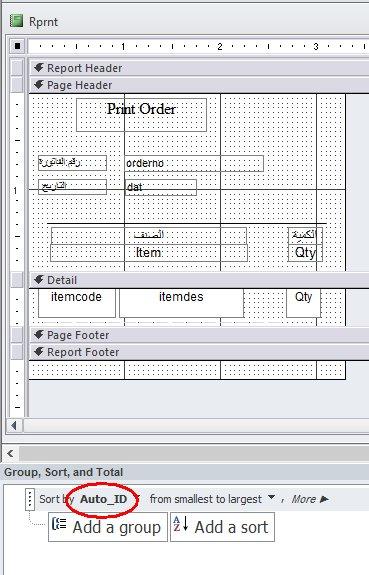Click the Rprnt report tab icon
The image size is (369, 575).
click(x=16, y=21)
